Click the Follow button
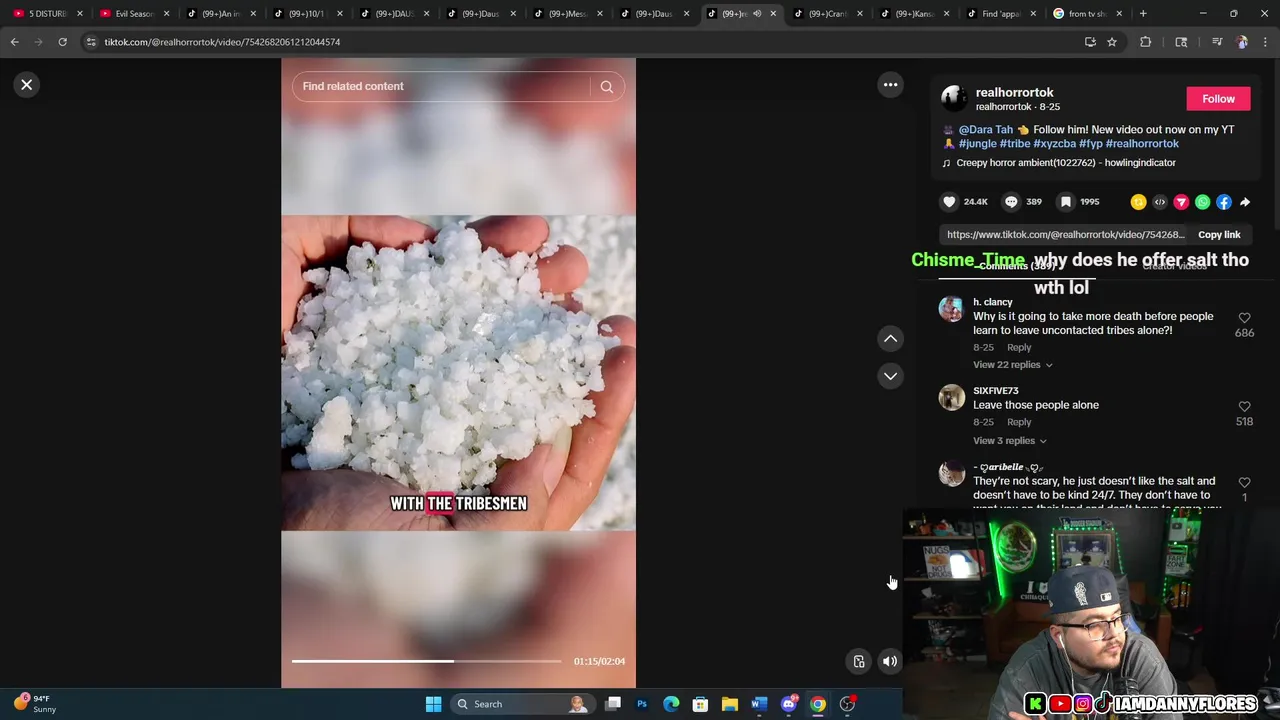This screenshot has height=720, width=1280. pyautogui.click(x=1218, y=99)
